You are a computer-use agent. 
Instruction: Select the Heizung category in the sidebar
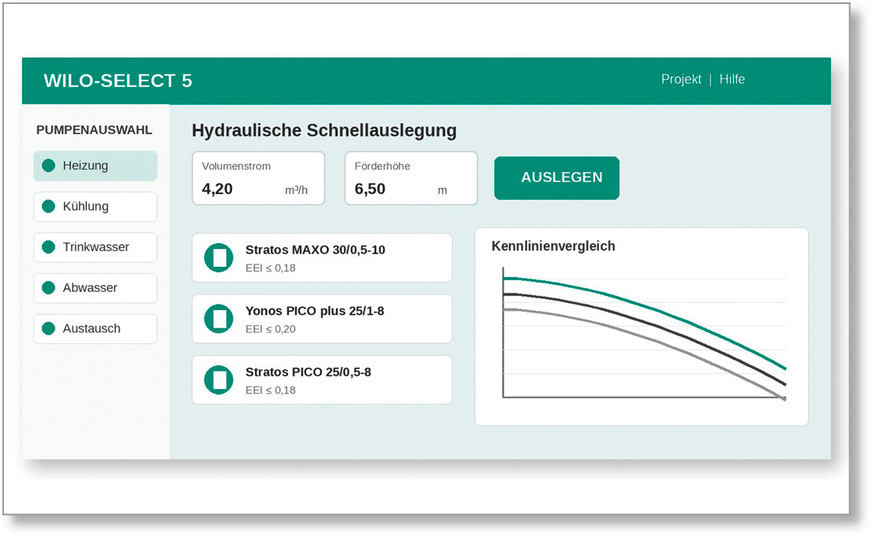(95, 166)
